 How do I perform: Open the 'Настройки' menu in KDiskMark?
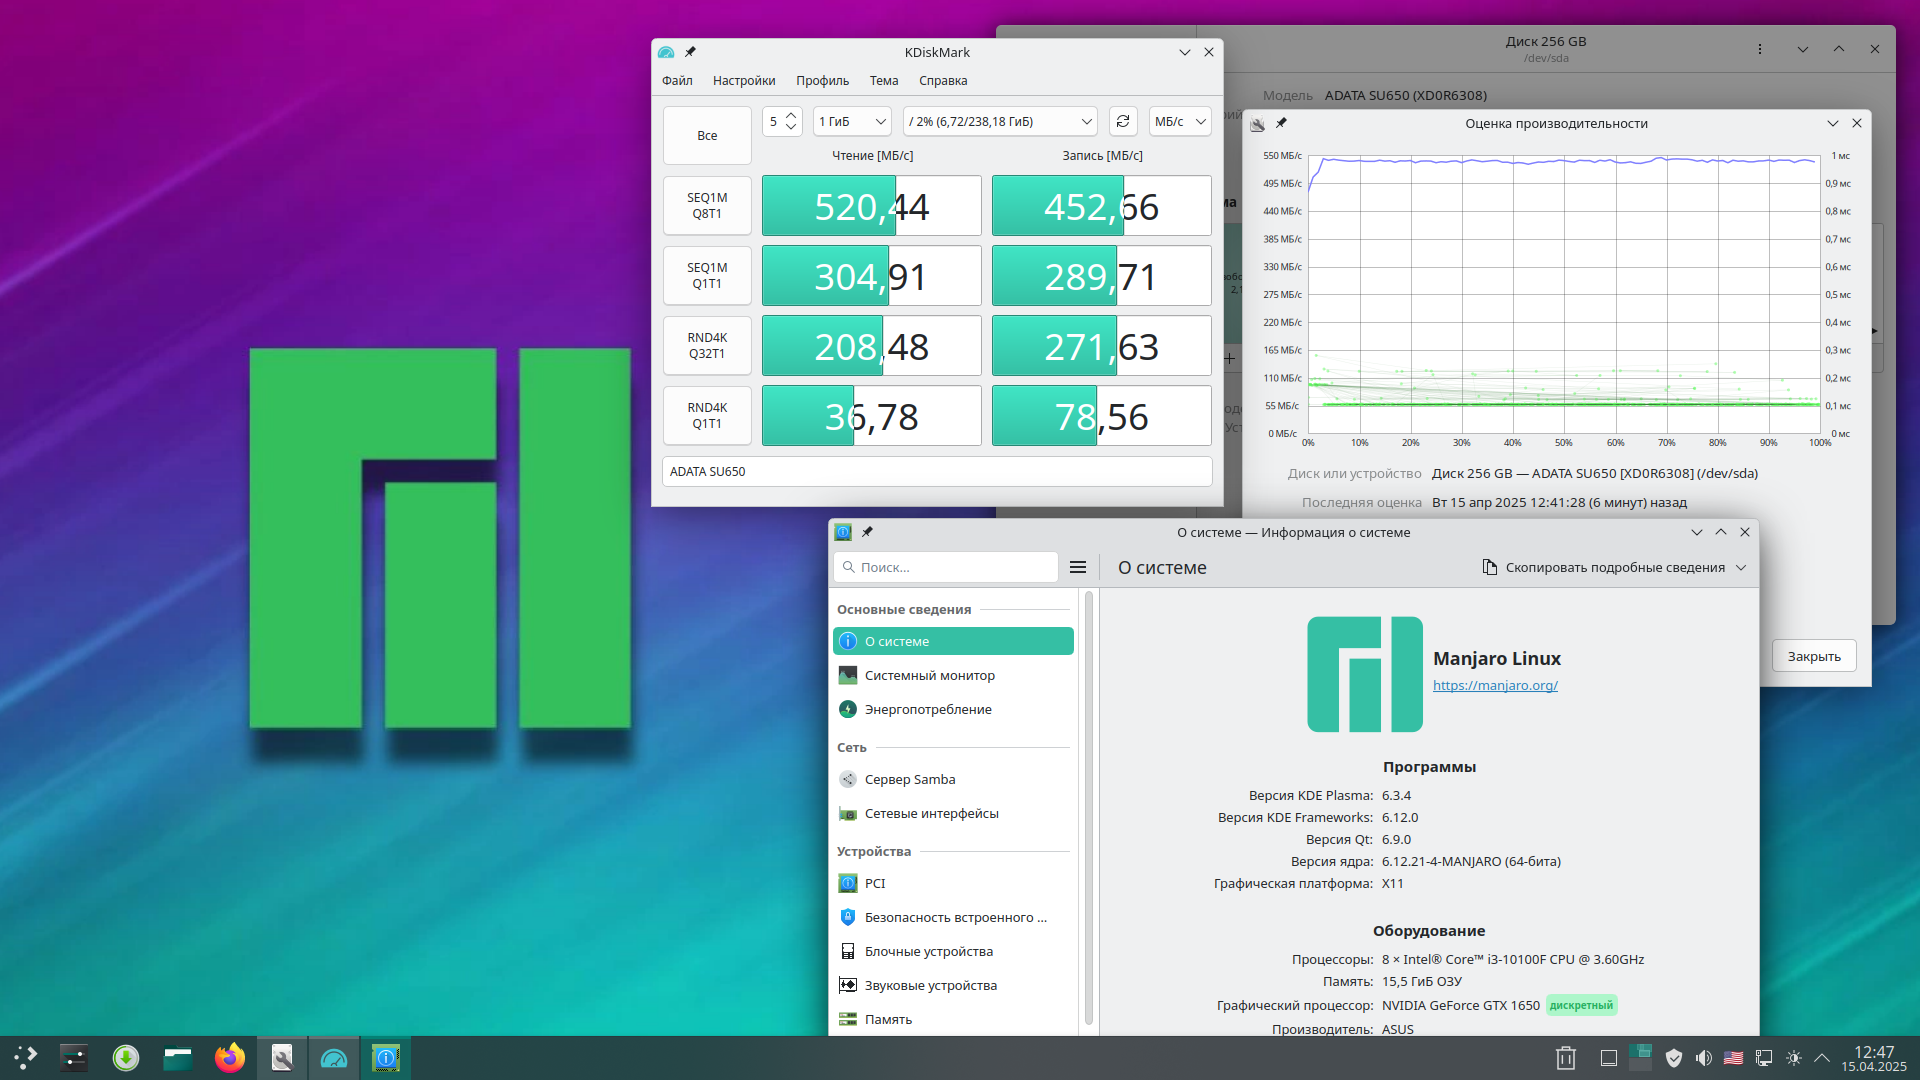744,81
